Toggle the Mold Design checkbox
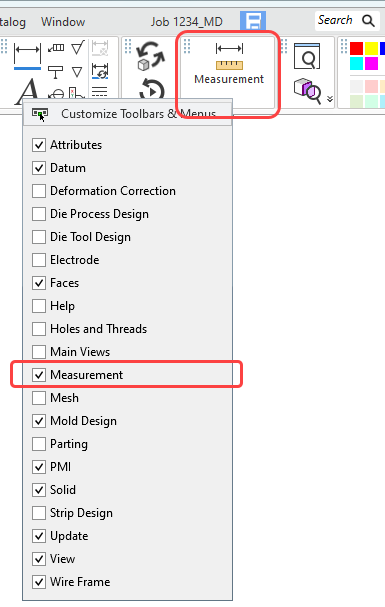This screenshot has height=607, width=385. [x=39, y=420]
